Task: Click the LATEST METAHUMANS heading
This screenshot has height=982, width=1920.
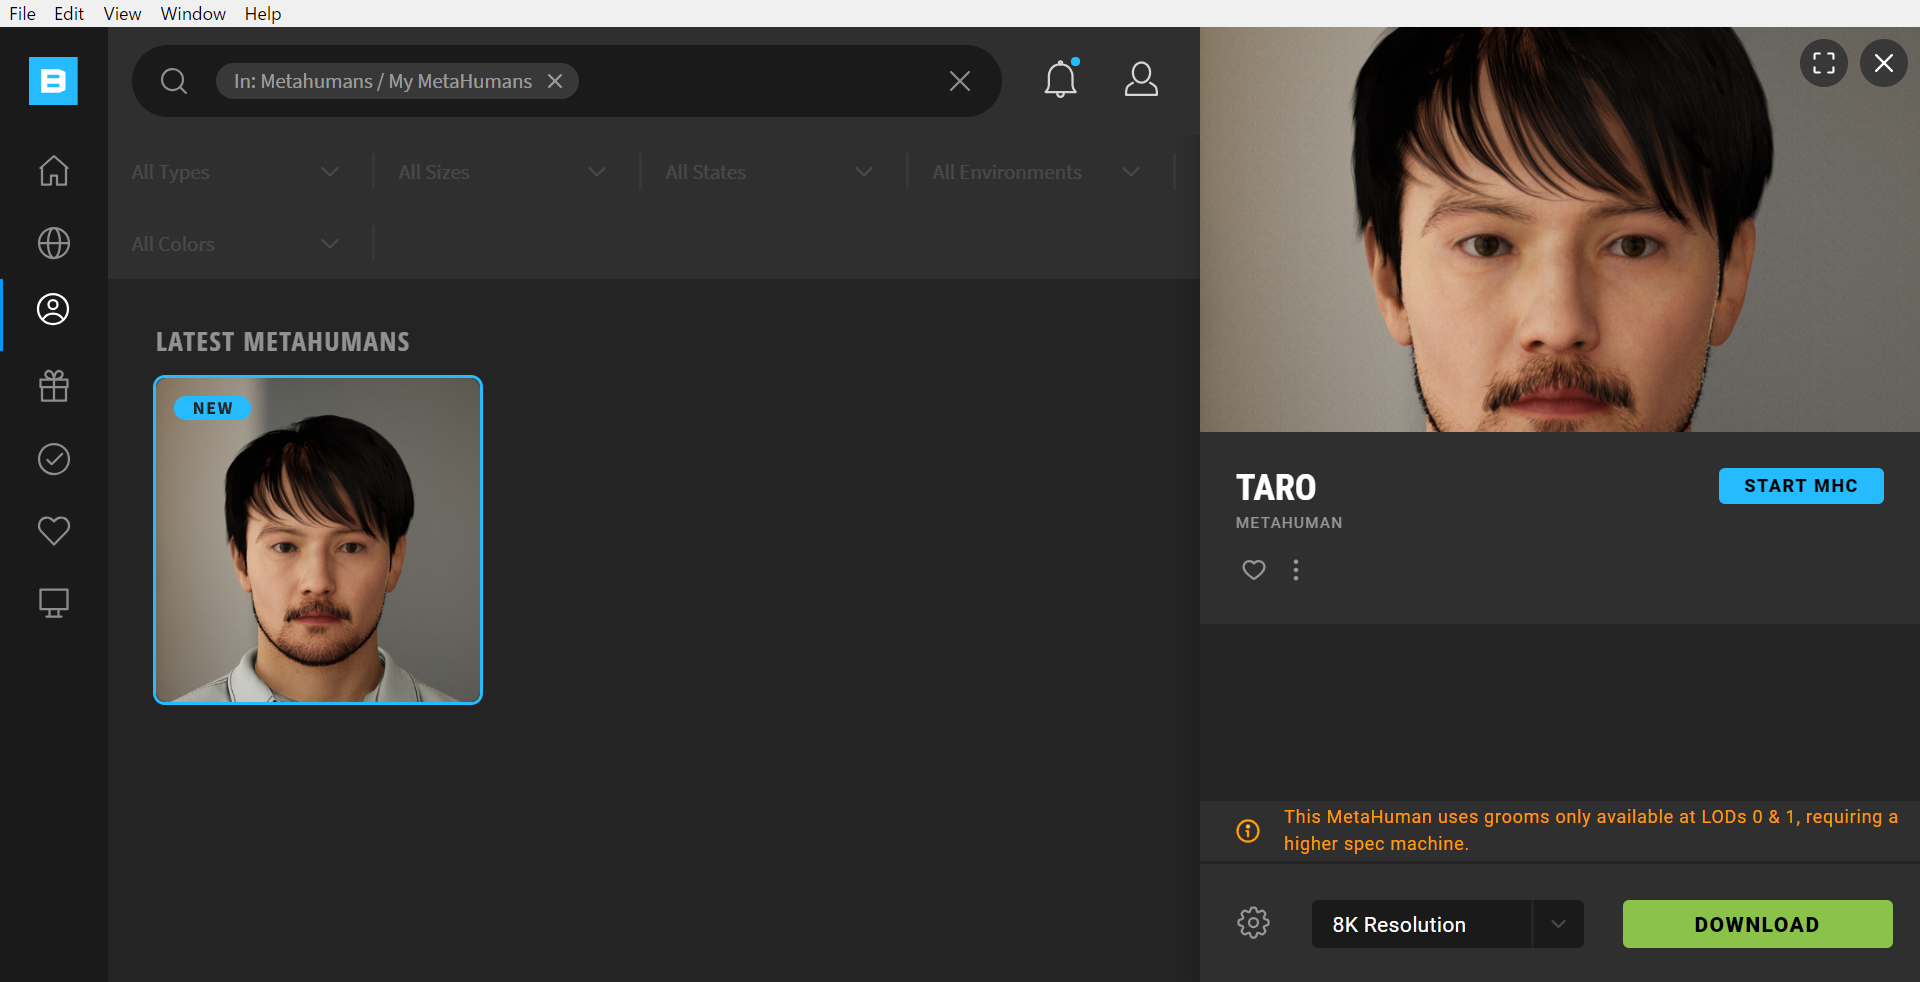Action: tap(283, 342)
